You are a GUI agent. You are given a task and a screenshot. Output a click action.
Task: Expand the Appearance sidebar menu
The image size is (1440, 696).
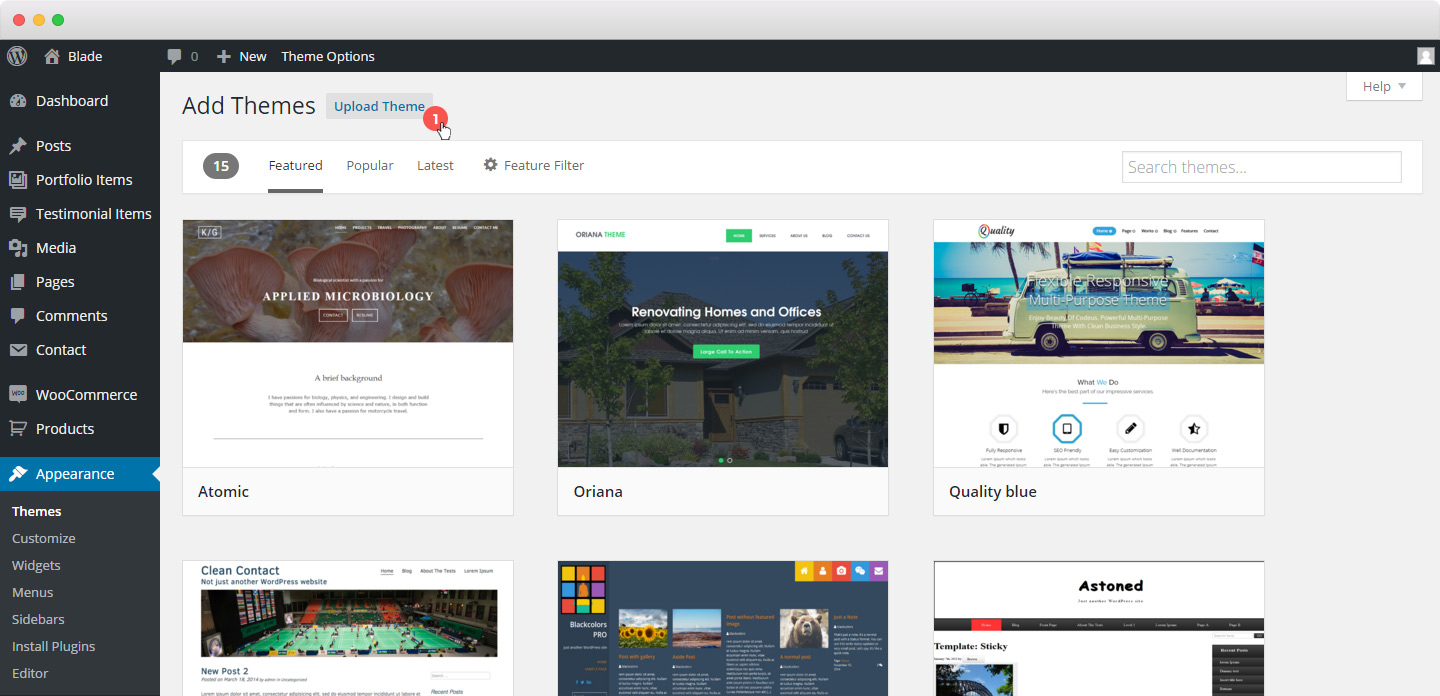[x=75, y=474]
